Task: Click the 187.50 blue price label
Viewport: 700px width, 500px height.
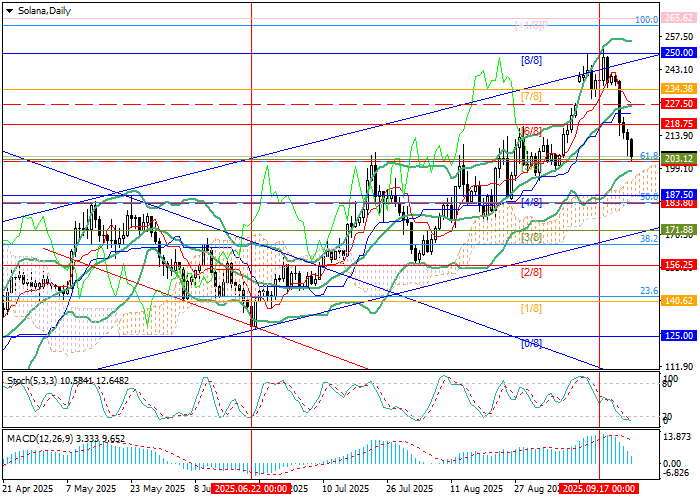Action: [678, 194]
